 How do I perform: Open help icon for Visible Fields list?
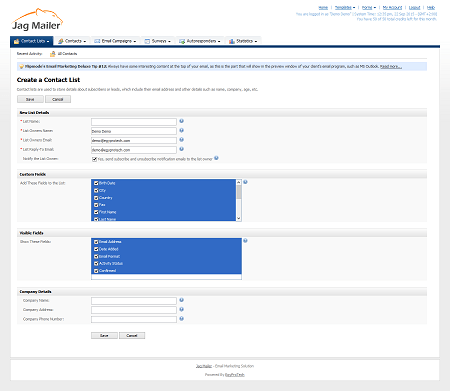point(245,241)
